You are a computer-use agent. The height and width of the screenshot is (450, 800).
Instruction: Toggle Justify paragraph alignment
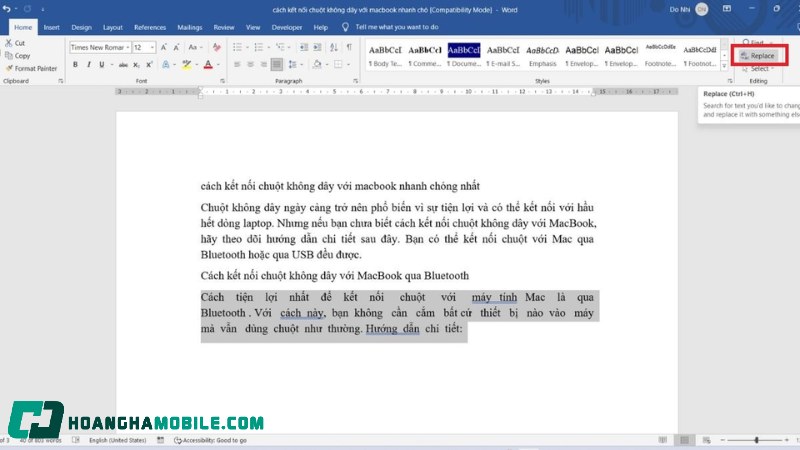click(277, 64)
